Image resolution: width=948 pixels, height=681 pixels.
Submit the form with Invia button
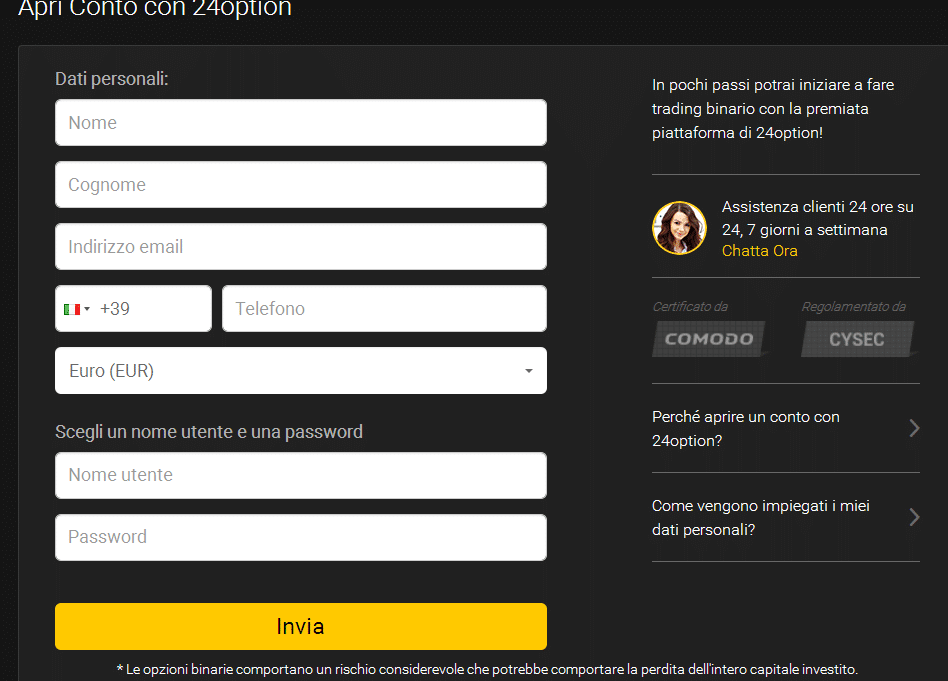pyautogui.click(x=300, y=627)
